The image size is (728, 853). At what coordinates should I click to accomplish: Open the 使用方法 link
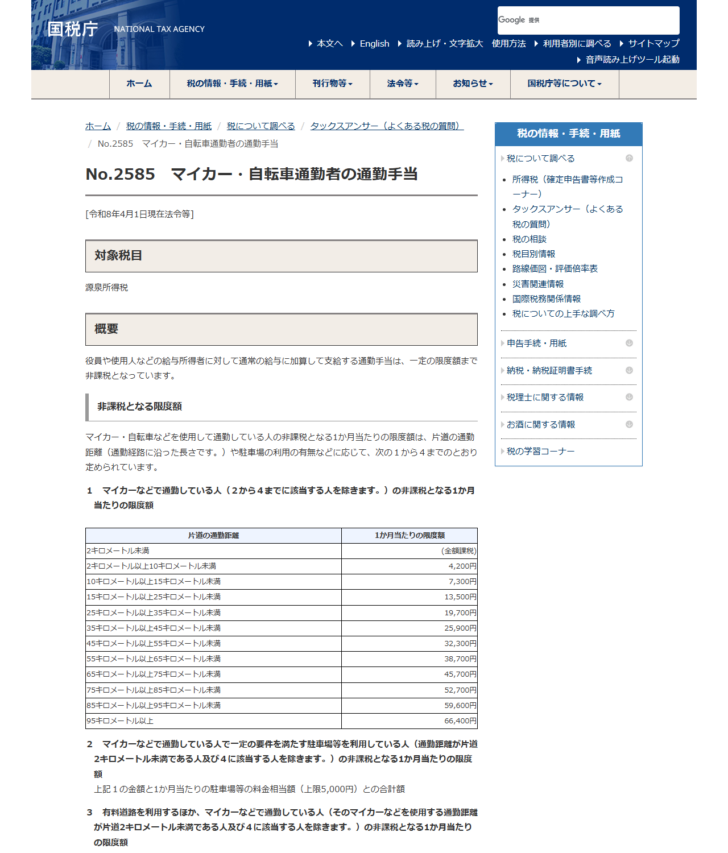(509, 44)
